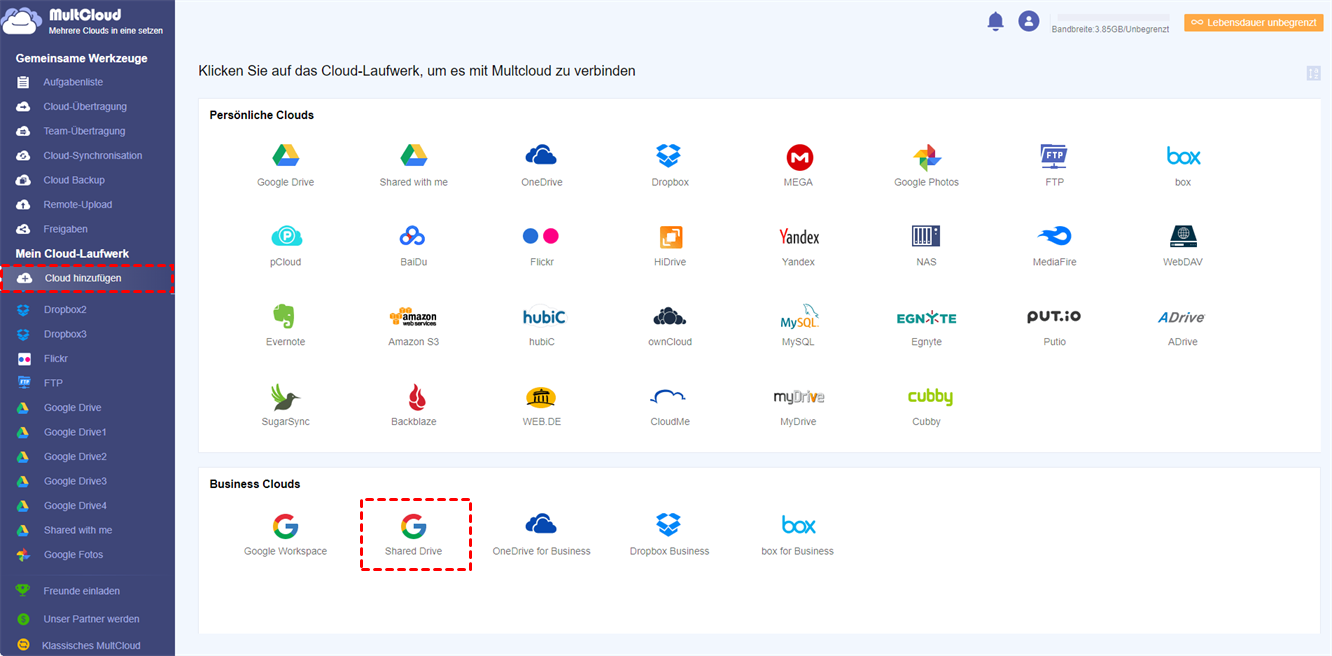
Task: Click the Lebensdauer unbegrenzt button
Action: pos(1254,22)
